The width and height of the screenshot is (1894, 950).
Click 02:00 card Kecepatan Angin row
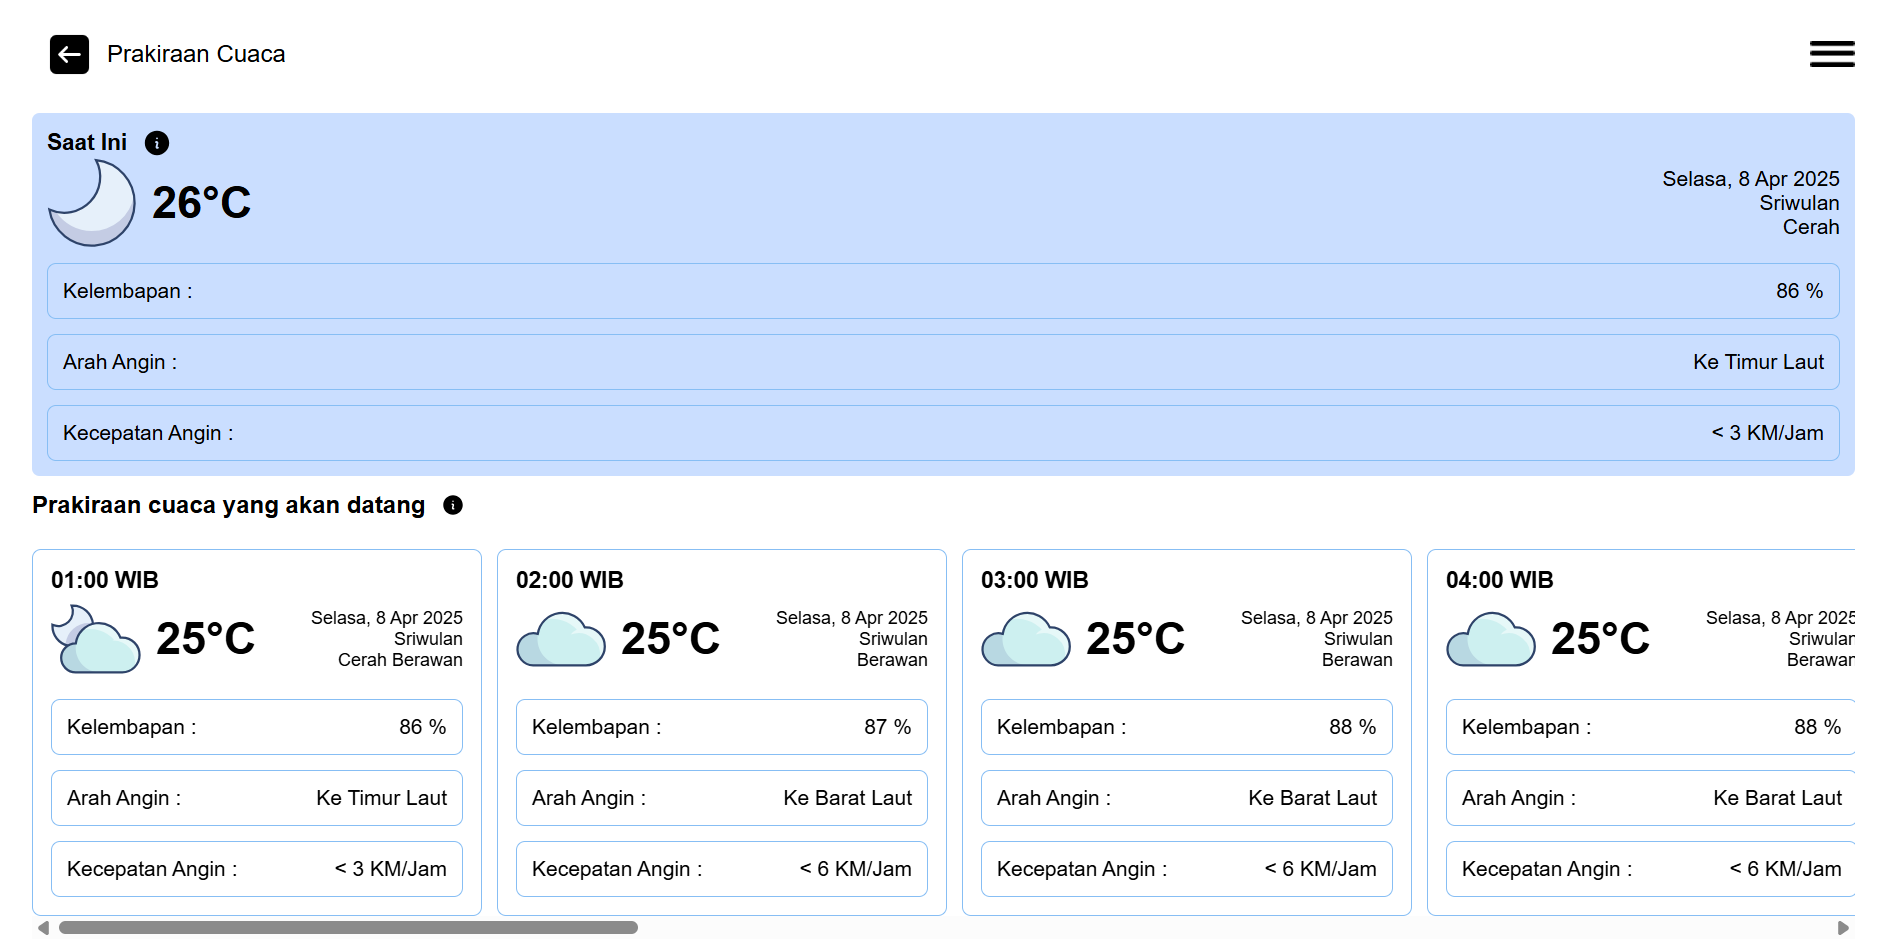(x=722, y=869)
